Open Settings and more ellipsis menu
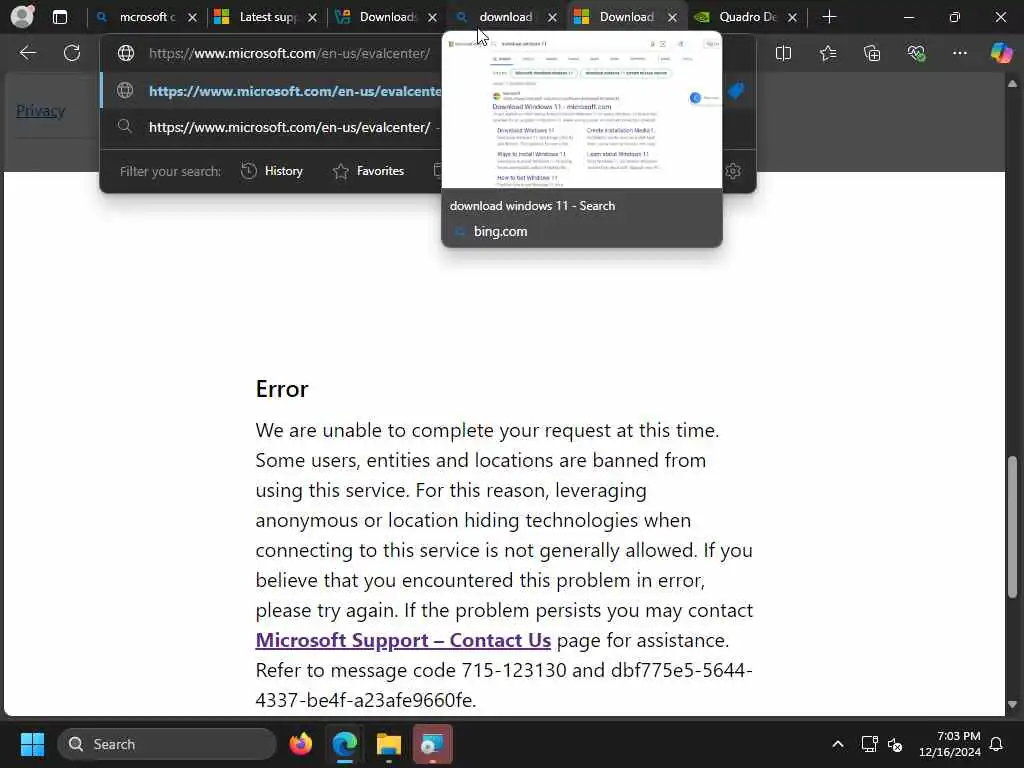 click(959, 53)
